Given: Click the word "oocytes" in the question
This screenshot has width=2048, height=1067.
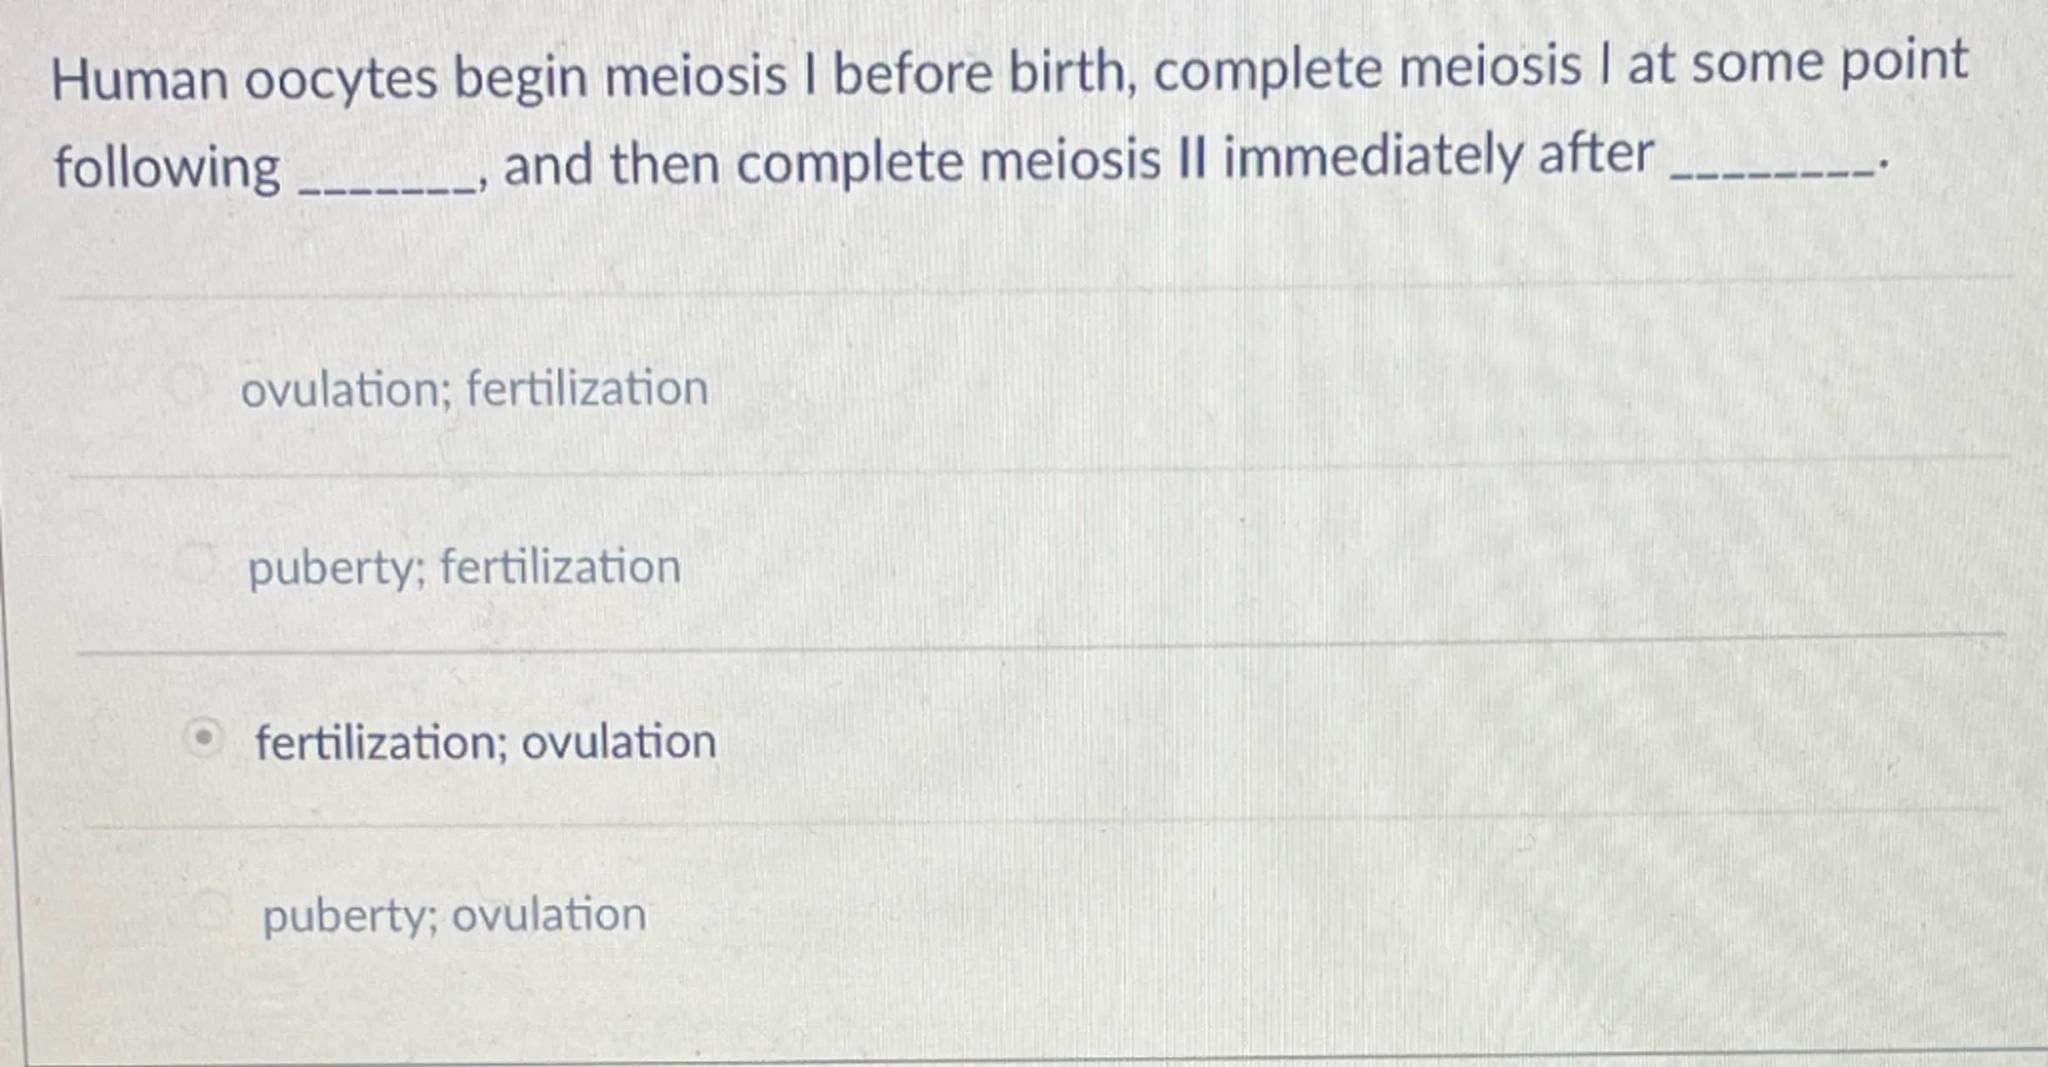Looking at the screenshot, I should pos(341,79).
